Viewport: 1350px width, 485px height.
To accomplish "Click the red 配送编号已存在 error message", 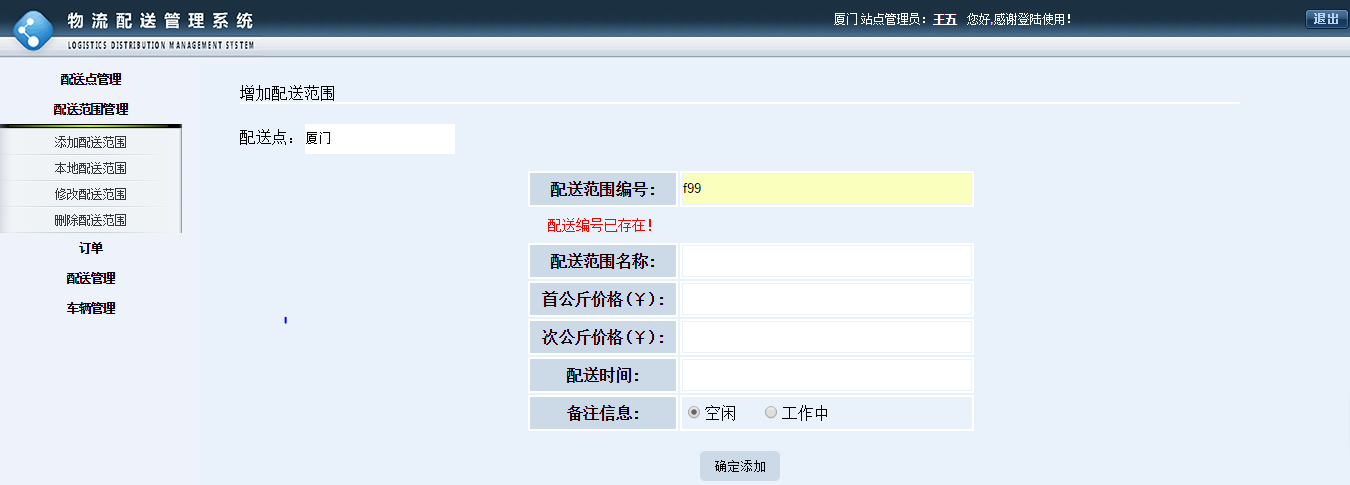I will (x=600, y=226).
